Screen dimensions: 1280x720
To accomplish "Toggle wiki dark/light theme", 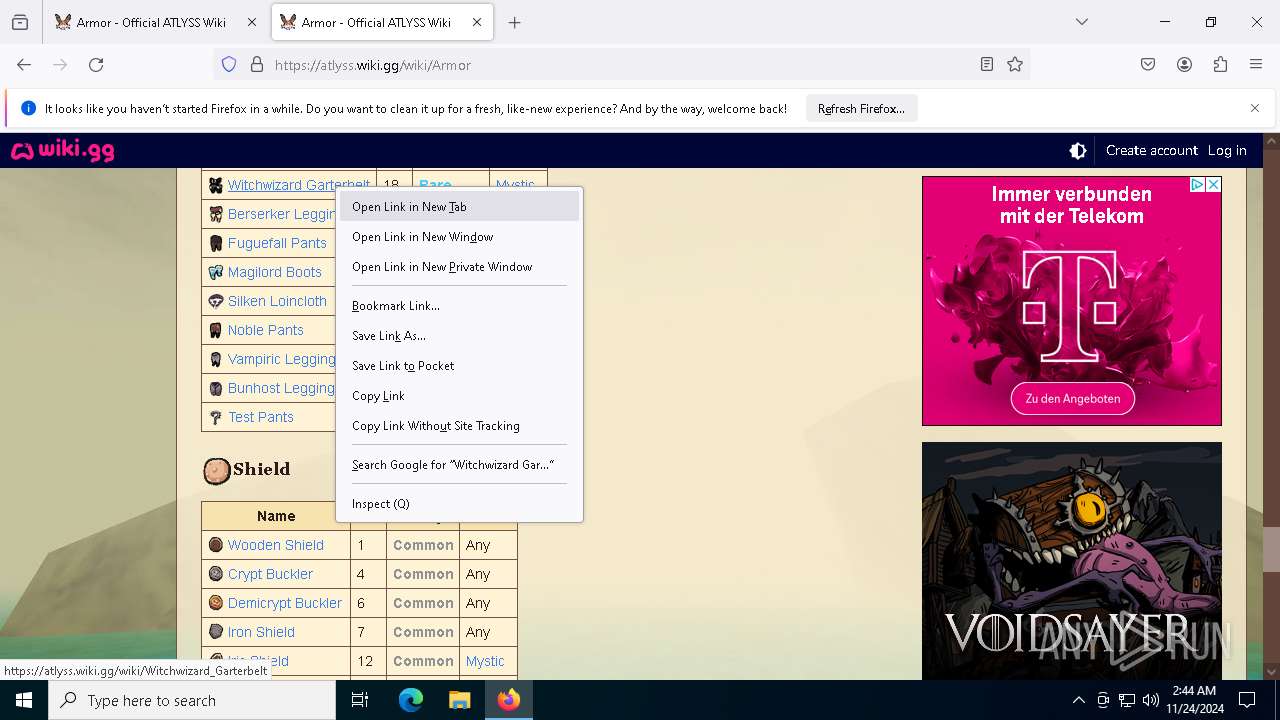I will coord(1078,151).
